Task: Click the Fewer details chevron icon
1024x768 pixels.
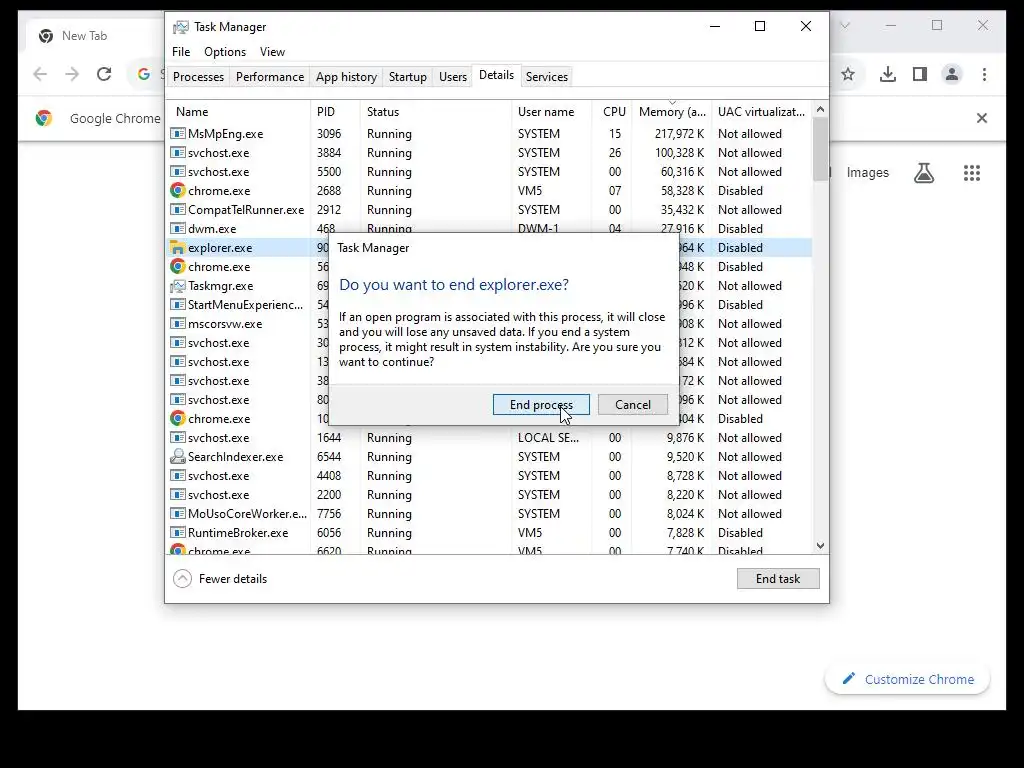Action: (x=182, y=579)
